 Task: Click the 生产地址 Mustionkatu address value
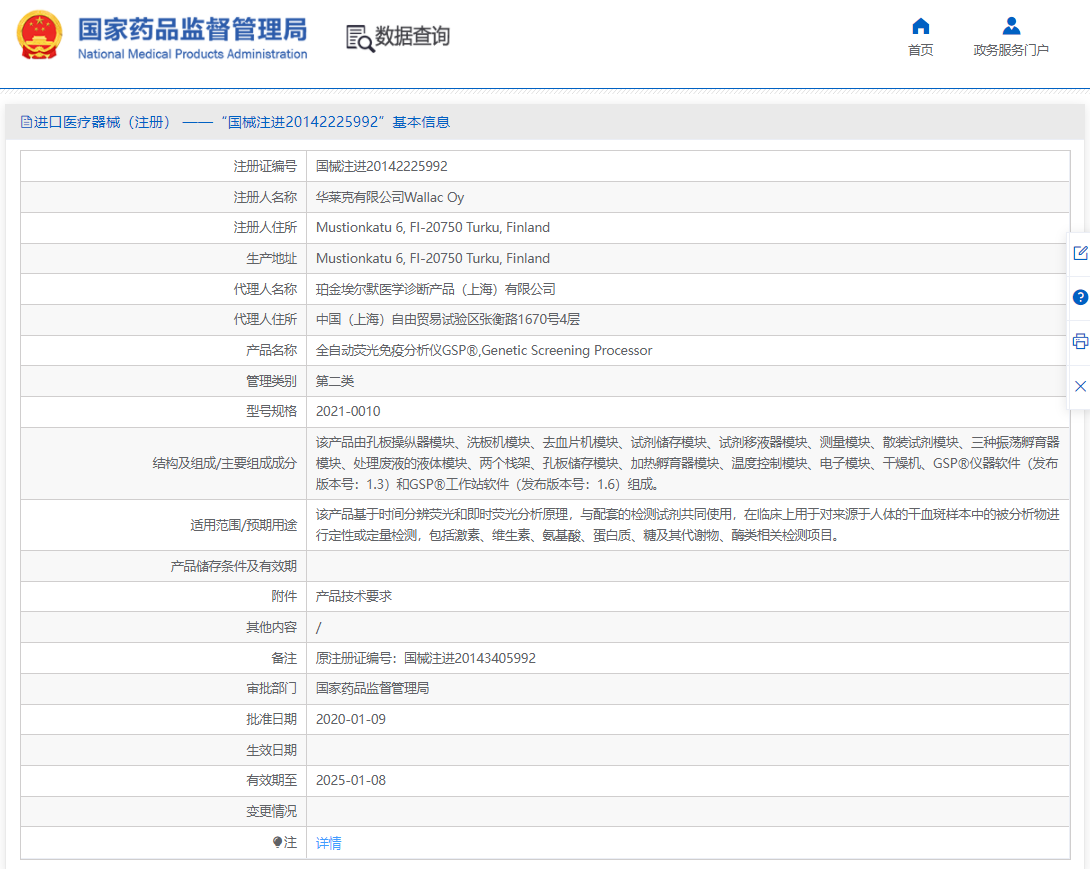click(x=432, y=259)
